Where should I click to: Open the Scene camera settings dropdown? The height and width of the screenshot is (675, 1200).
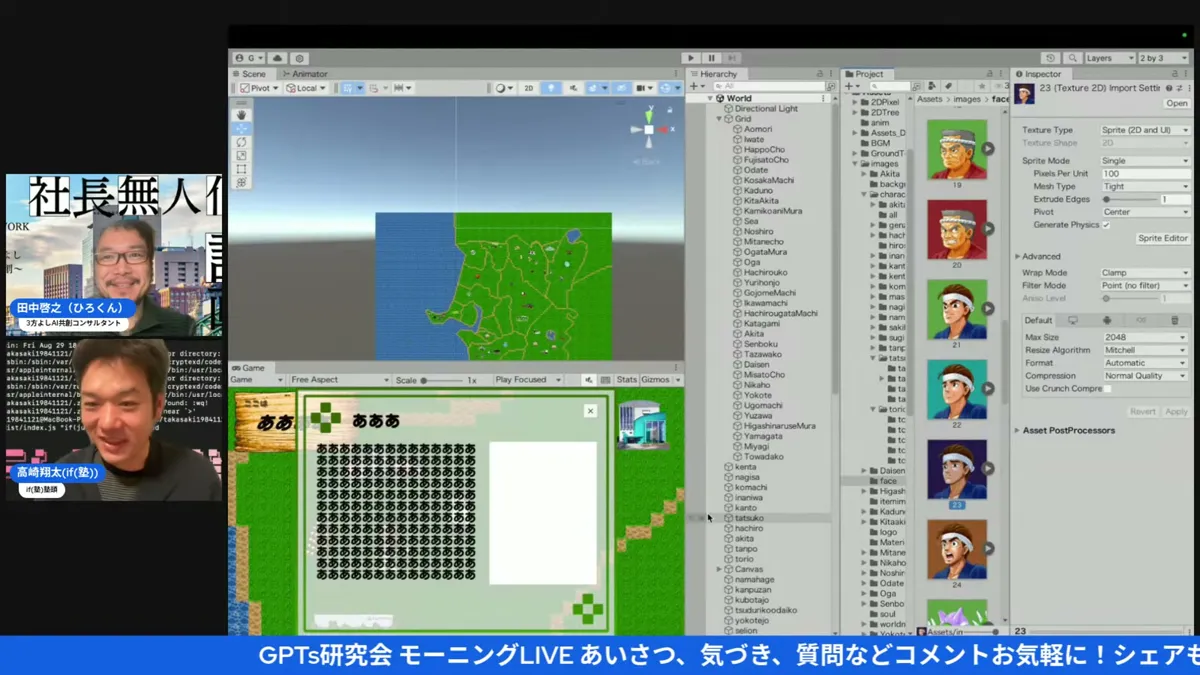click(x=644, y=88)
